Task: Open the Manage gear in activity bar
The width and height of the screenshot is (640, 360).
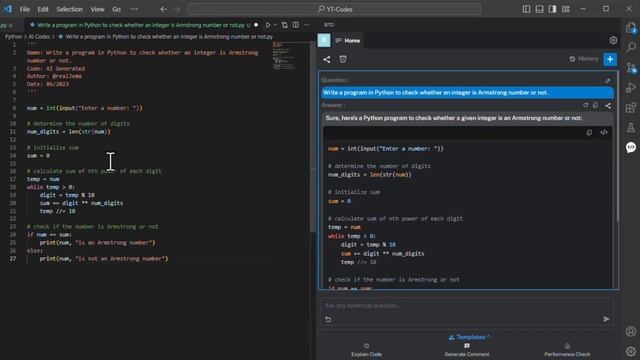Action: click(631, 351)
